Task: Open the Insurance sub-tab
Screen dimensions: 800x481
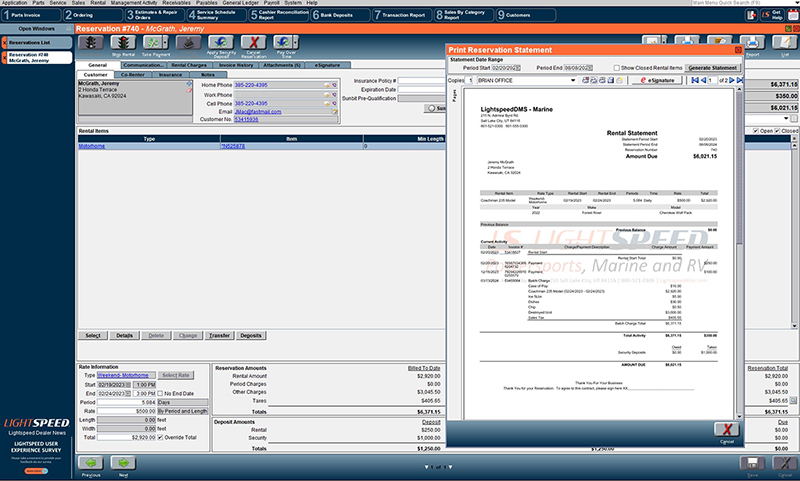Action: pyautogui.click(x=170, y=75)
